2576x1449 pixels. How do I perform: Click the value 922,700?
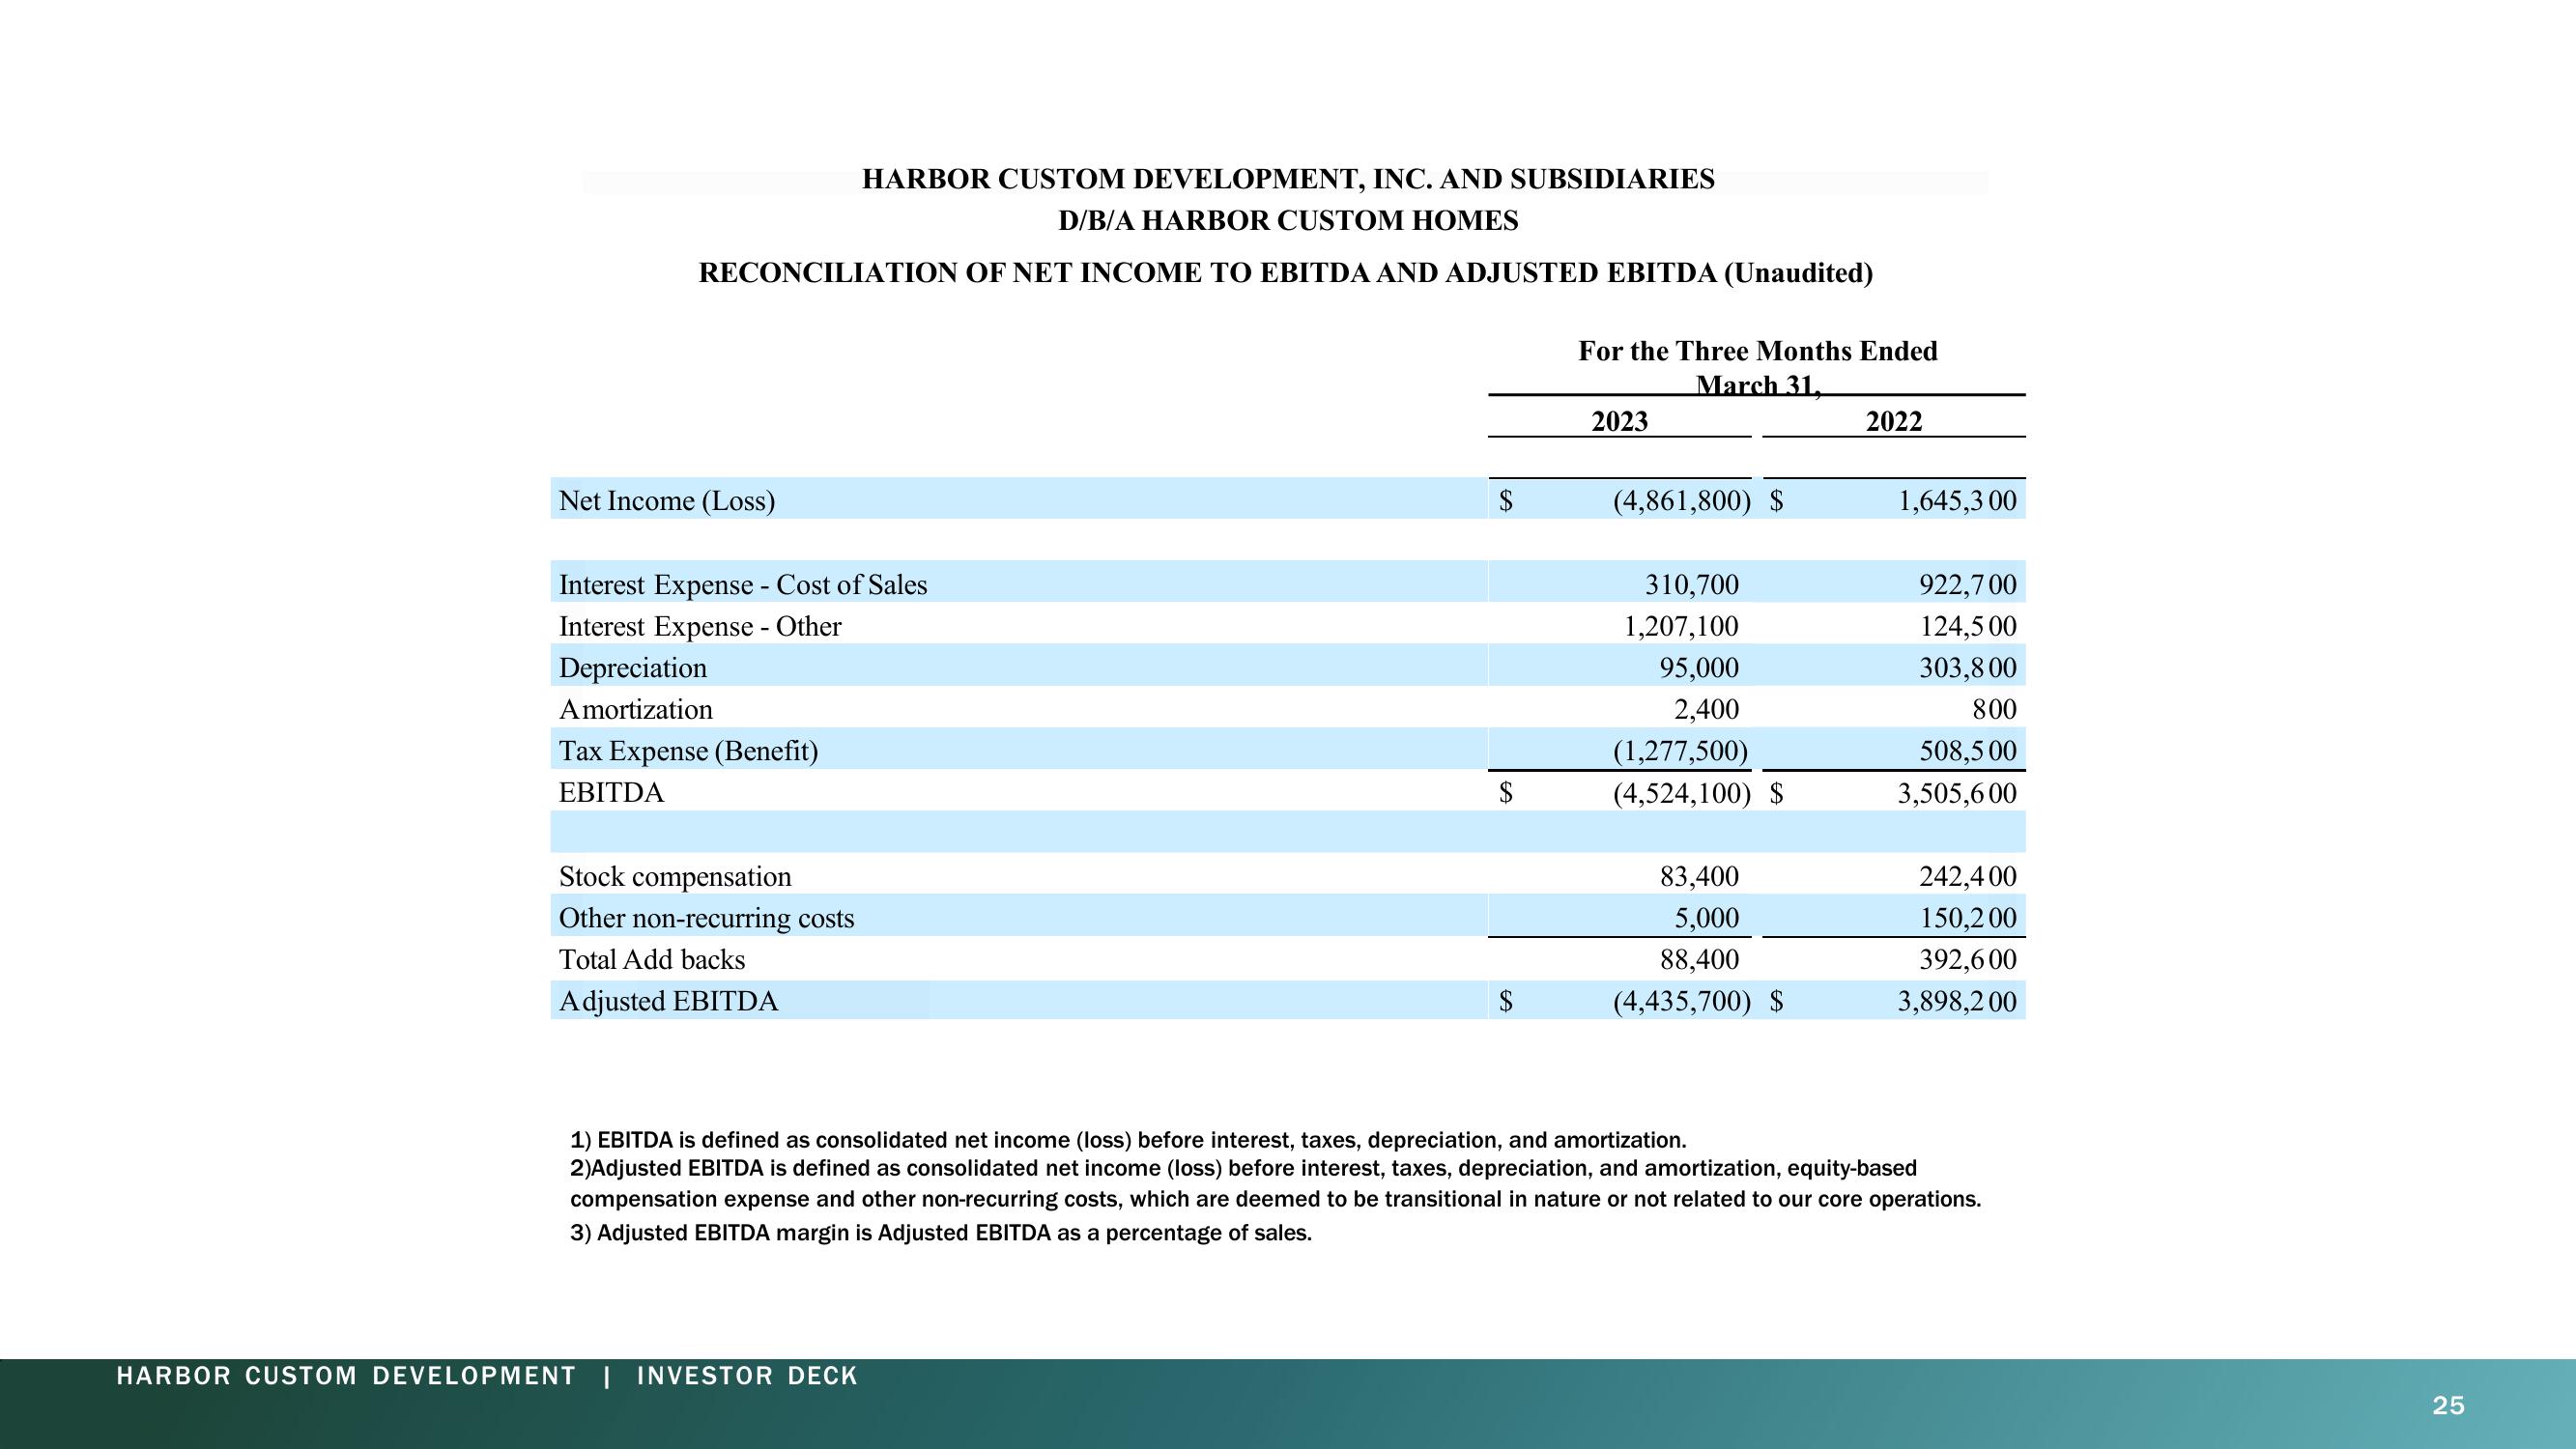[1967, 584]
